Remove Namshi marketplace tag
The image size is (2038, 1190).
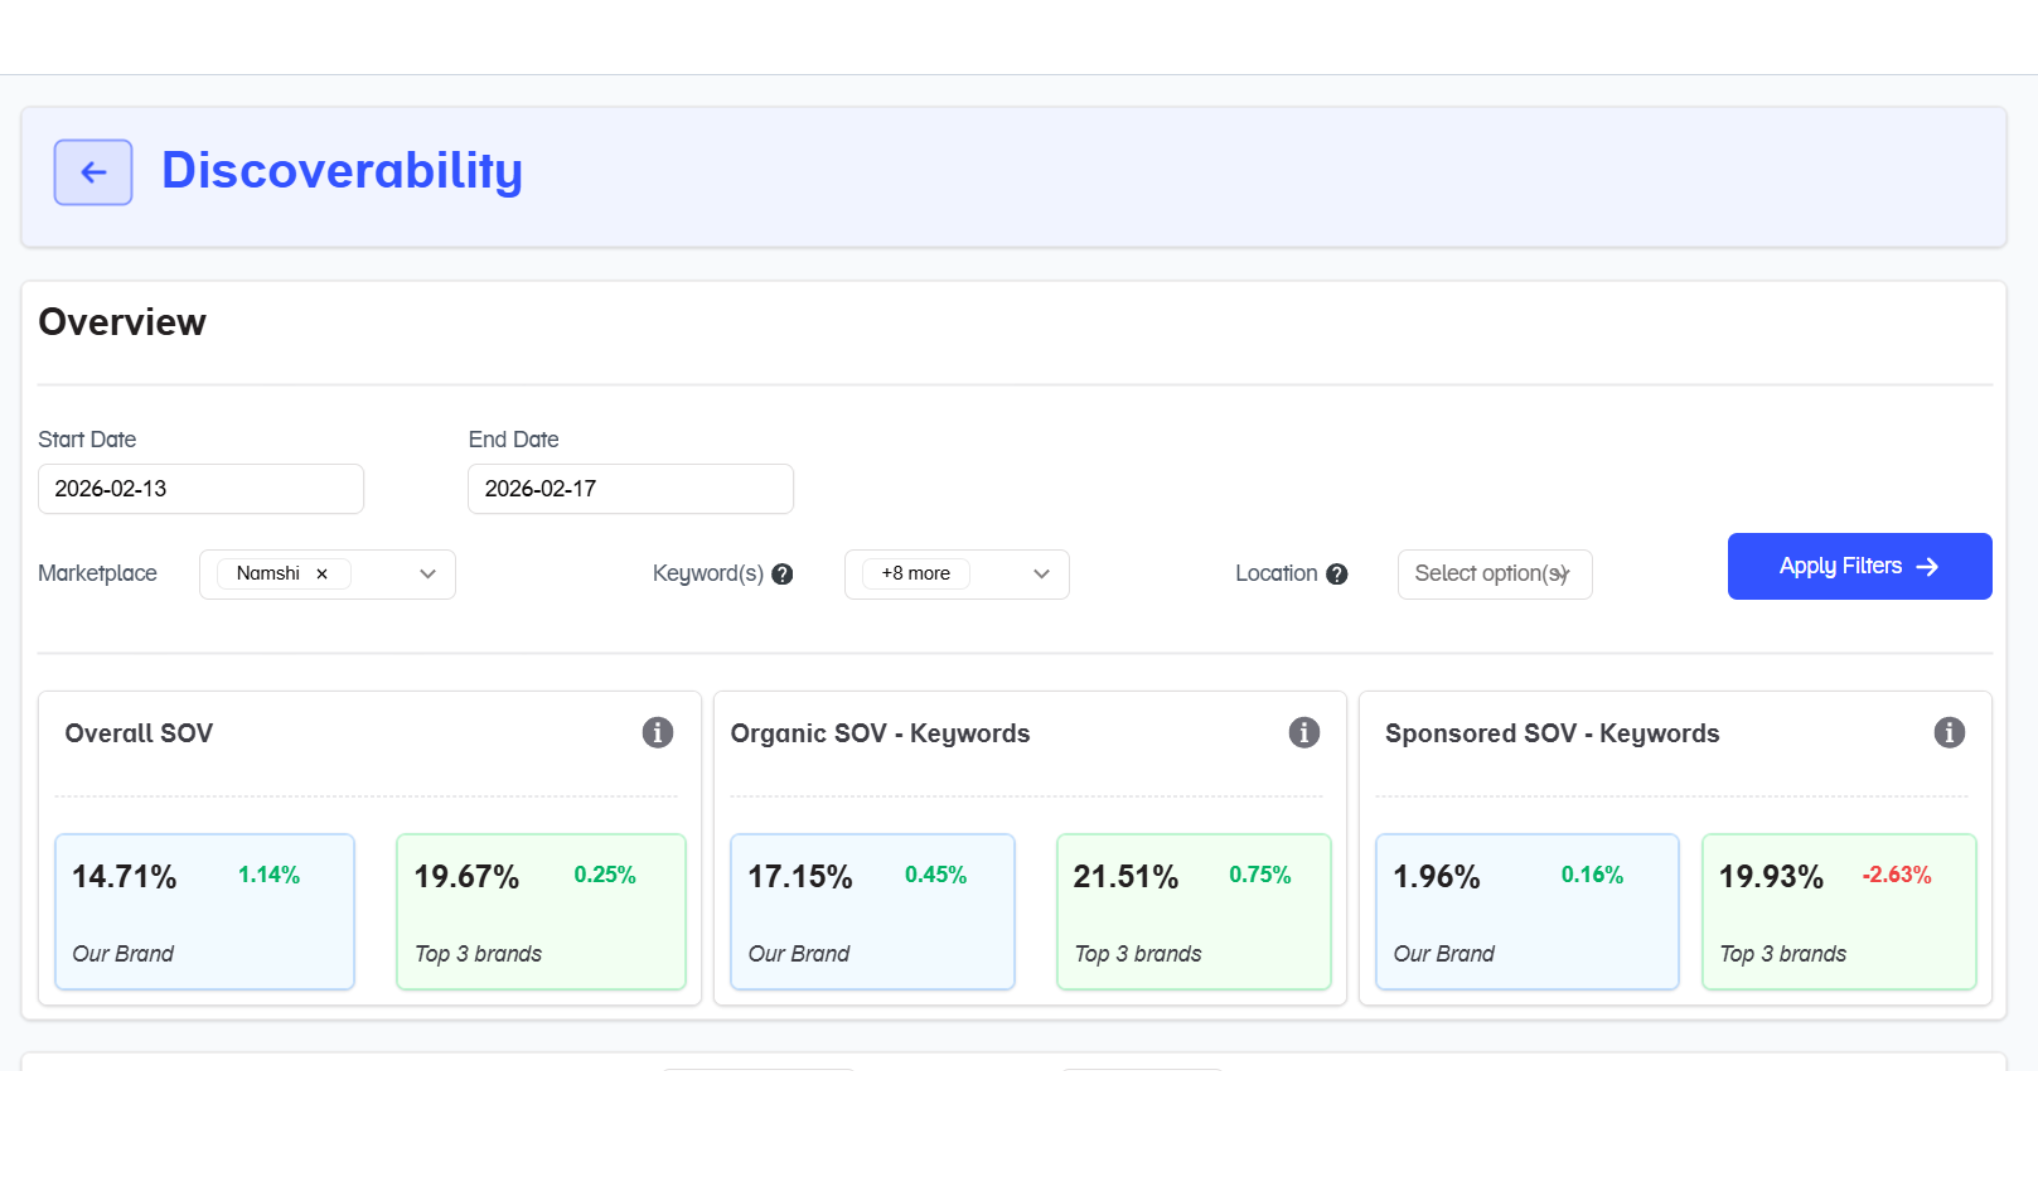(322, 574)
